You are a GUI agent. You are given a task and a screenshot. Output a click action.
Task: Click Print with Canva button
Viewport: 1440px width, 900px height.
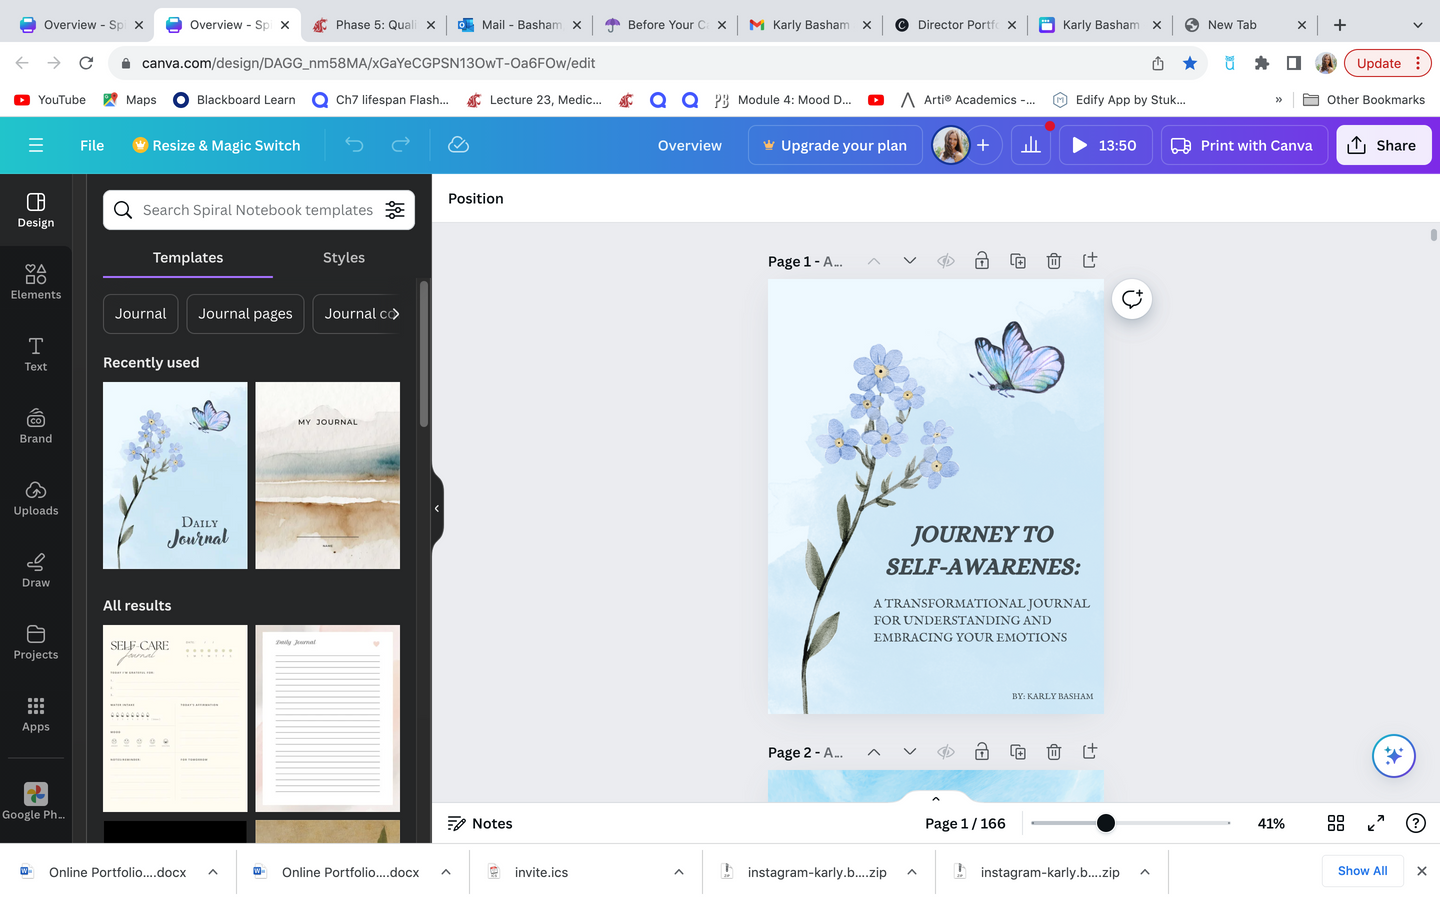(1243, 145)
